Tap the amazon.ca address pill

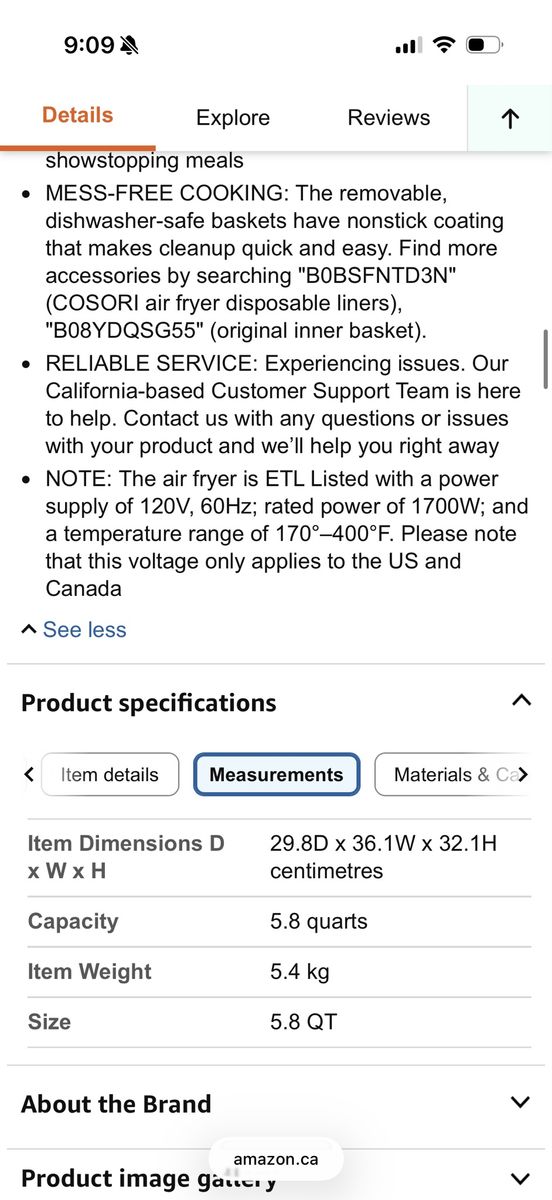pyautogui.click(x=276, y=1159)
